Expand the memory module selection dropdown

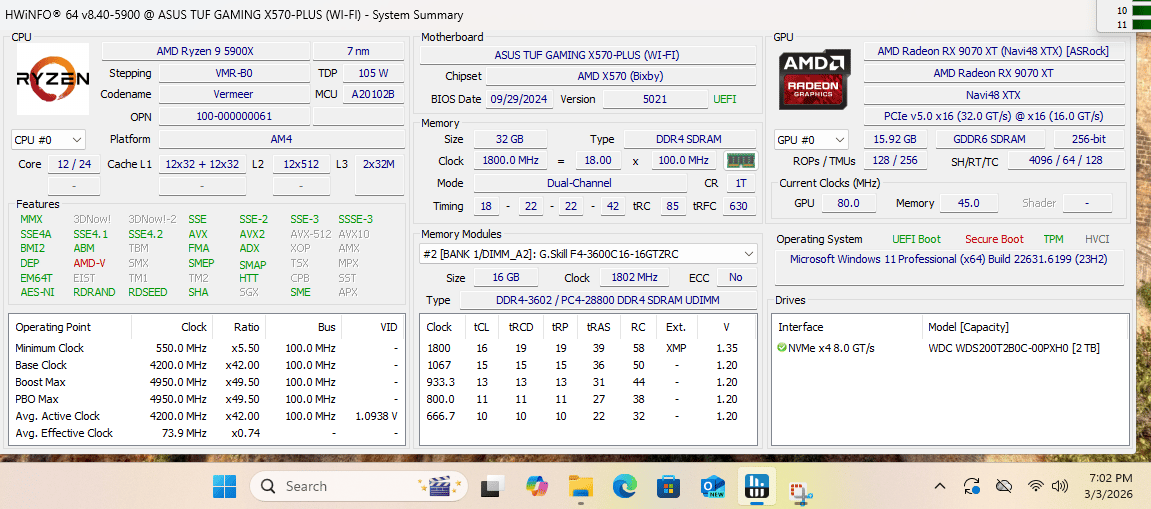(587, 254)
